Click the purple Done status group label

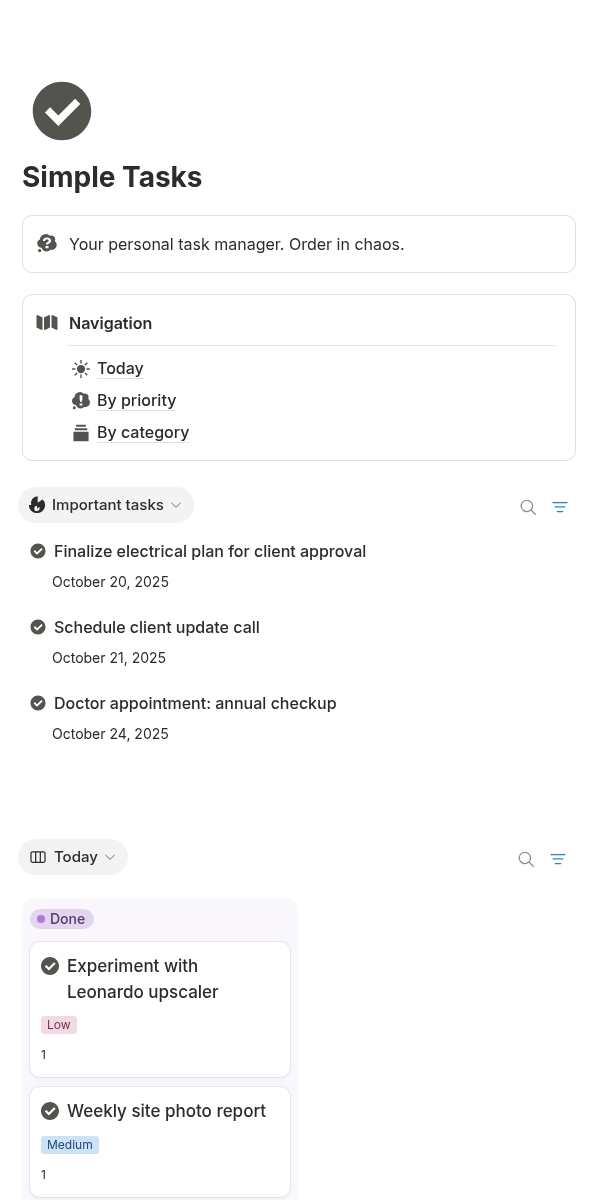(62, 919)
